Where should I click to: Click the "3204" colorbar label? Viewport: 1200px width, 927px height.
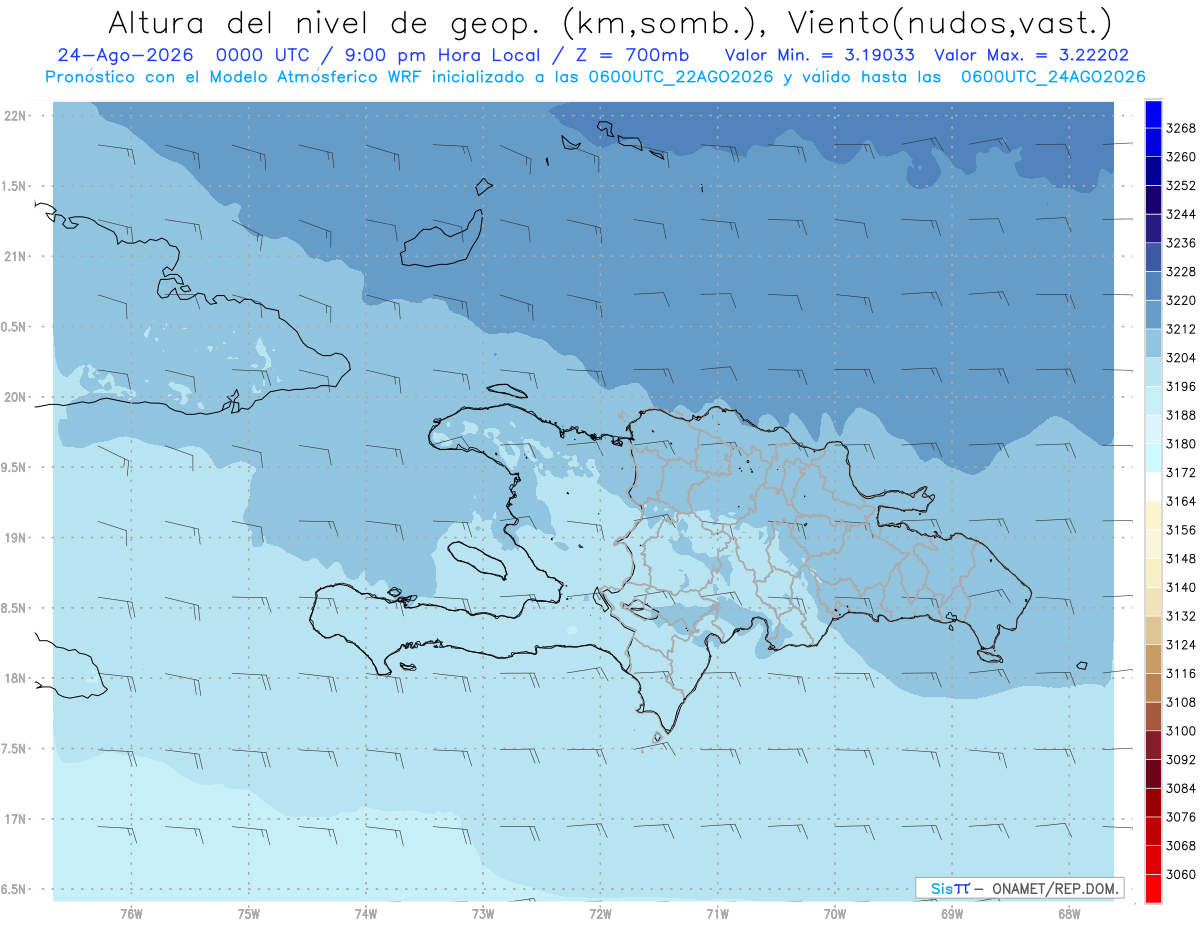tap(1181, 358)
